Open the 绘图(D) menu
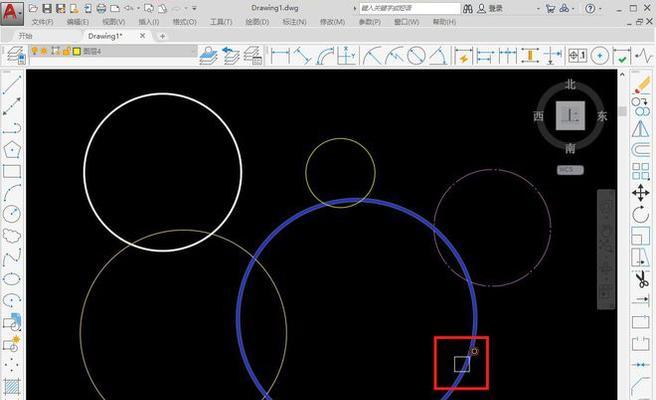The image size is (656, 400). (257, 22)
